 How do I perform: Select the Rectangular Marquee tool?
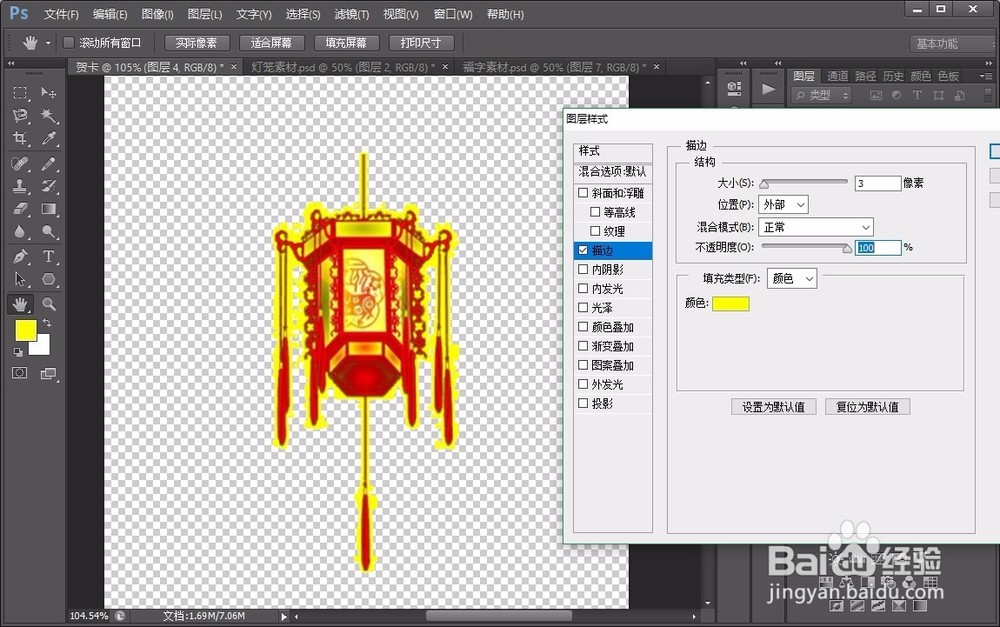tap(20, 93)
